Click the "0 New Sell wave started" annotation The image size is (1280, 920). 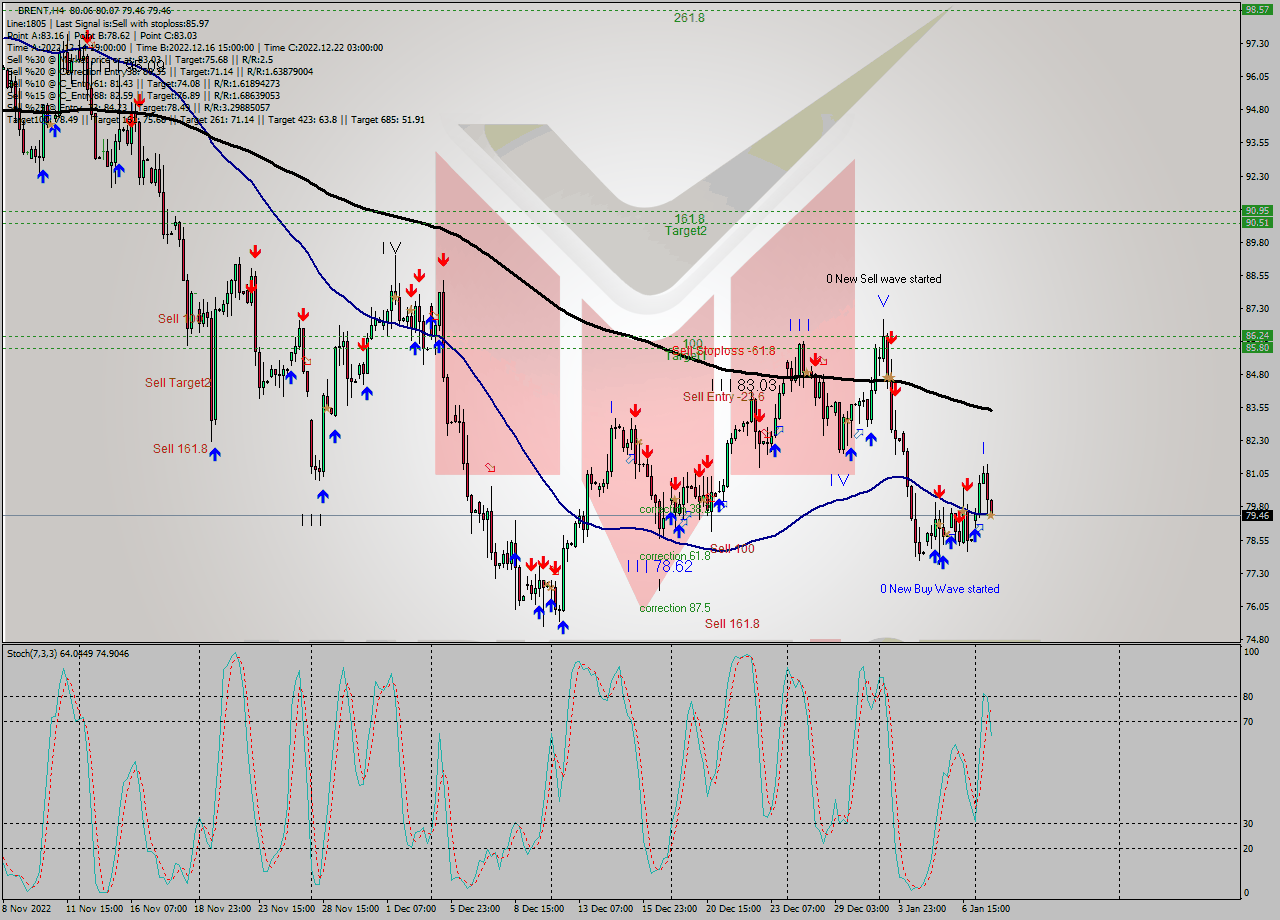883,279
